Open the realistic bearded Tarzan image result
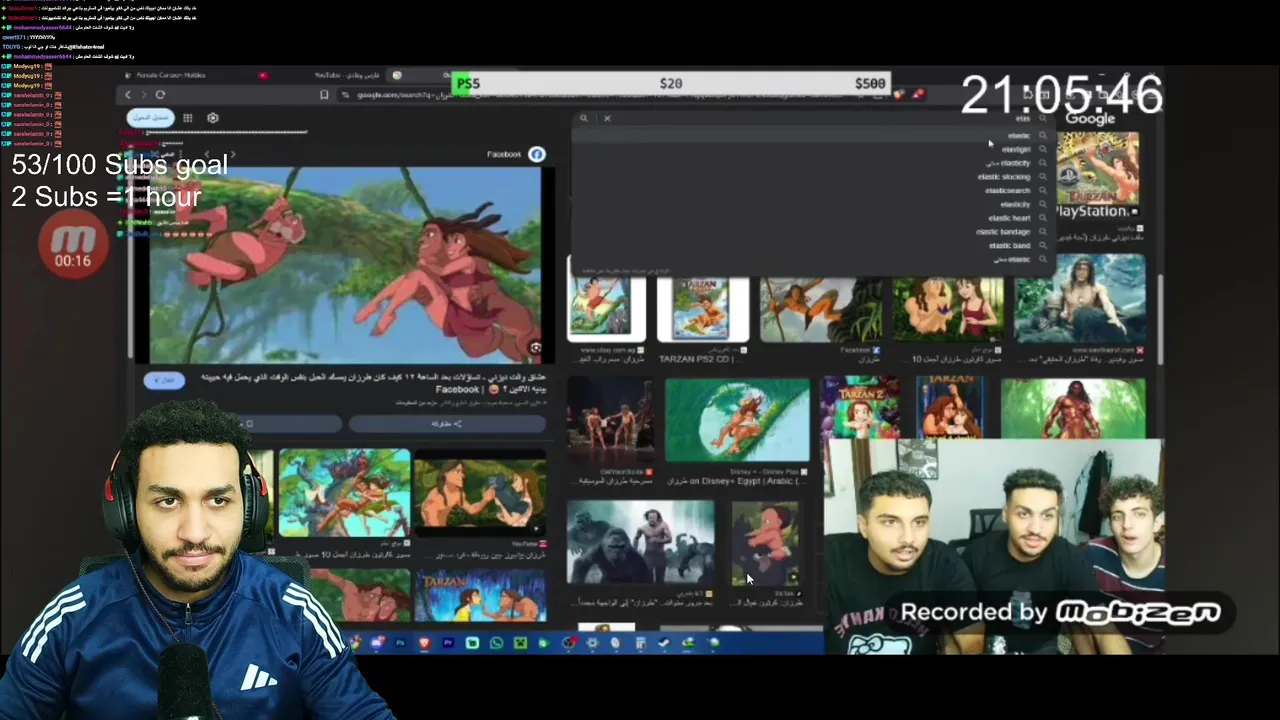This screenshot has width=1280, height=720. tap(1080, 299)
